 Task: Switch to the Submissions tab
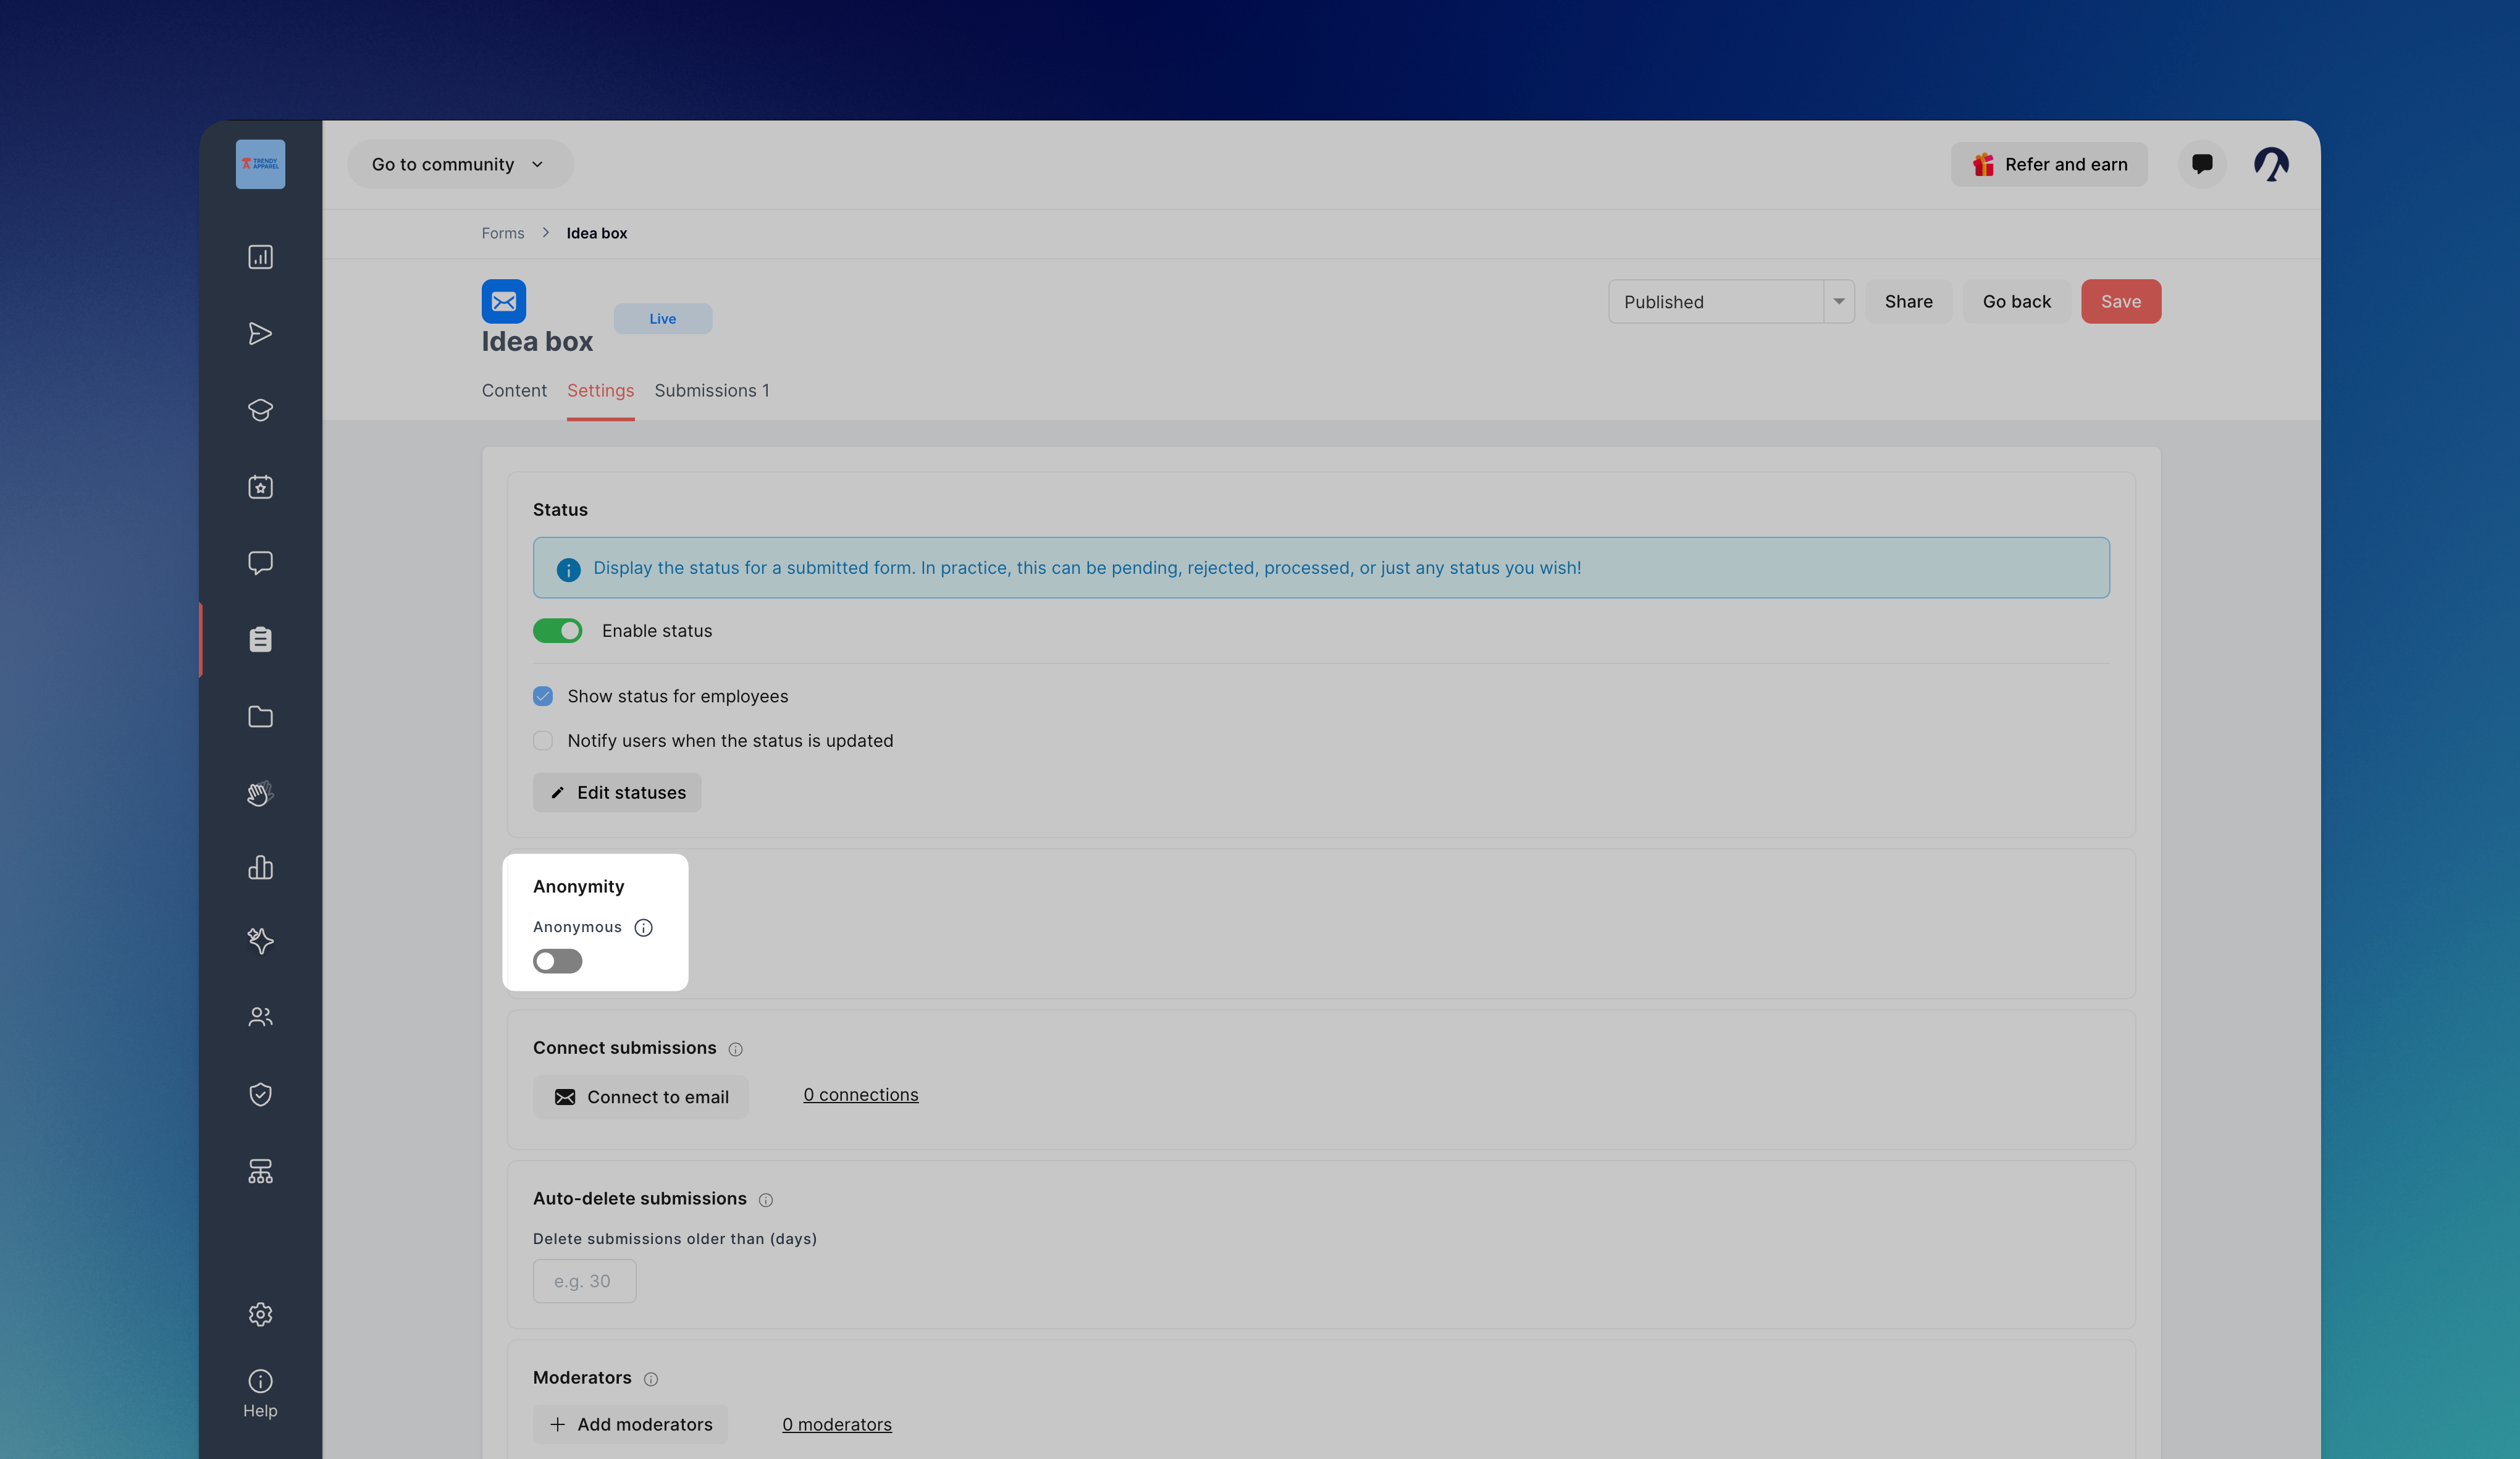click(712, 391)
